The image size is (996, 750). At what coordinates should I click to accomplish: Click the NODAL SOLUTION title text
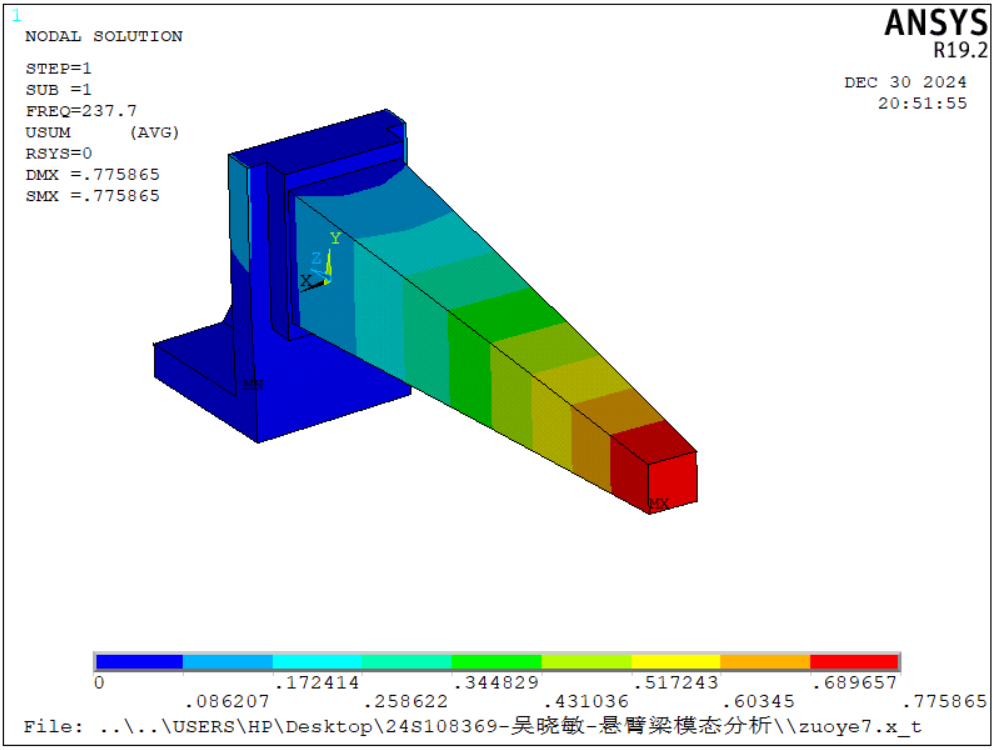coord(104,36)
